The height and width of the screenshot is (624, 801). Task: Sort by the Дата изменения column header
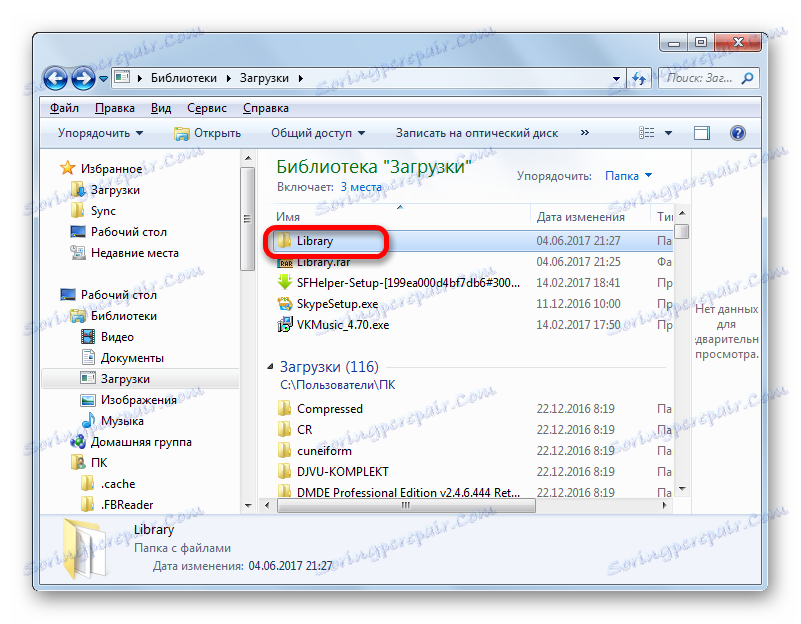590,217
